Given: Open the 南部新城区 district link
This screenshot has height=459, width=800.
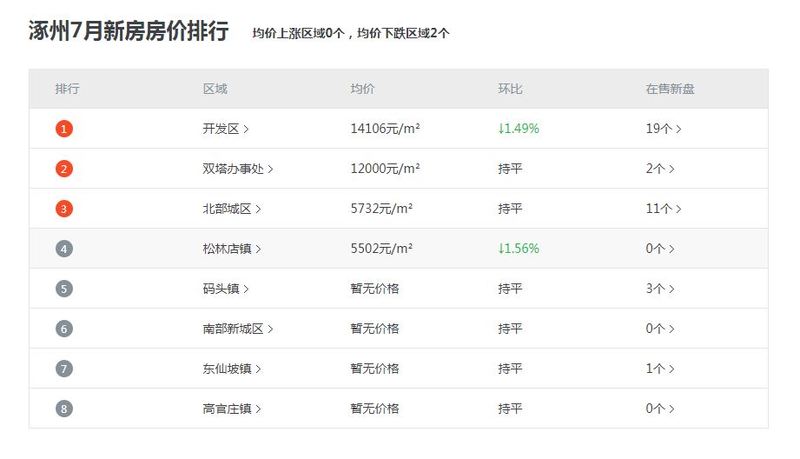Looking at the screenshot, I should 238,328.
